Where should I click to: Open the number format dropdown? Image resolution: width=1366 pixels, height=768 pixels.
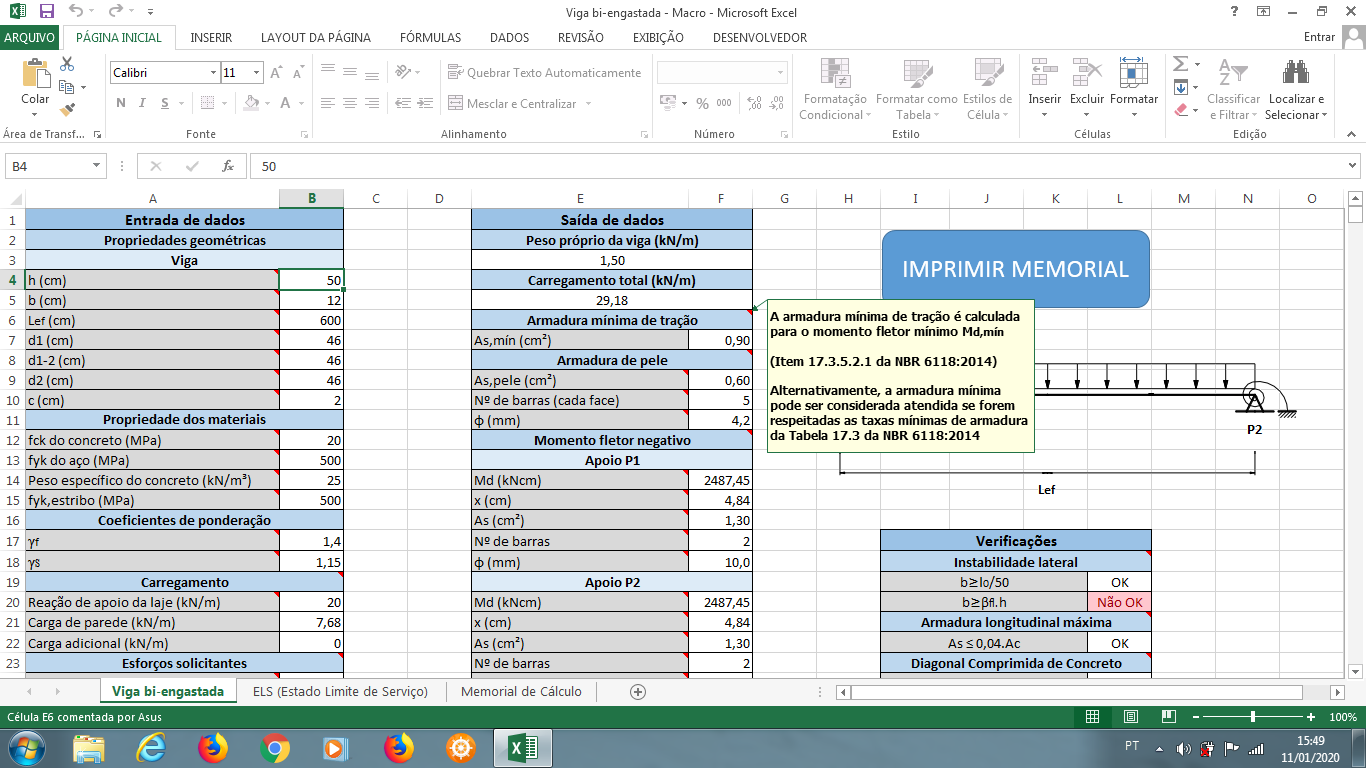779,73
